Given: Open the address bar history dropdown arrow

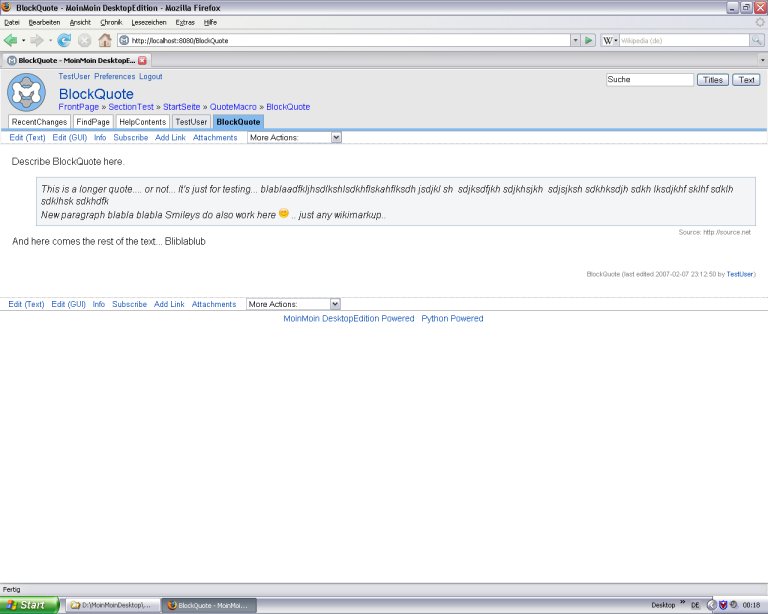Looking at the screenshot, I should click(x=574, y=40).
